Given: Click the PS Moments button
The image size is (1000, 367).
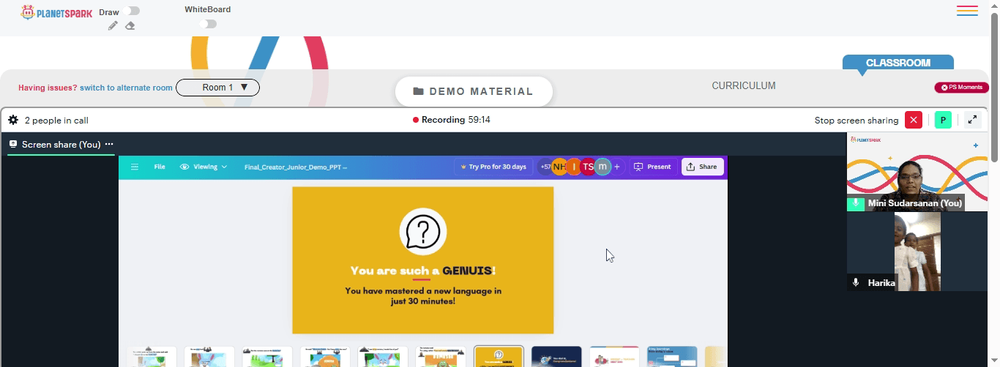Looking at the screenshot, I should (961, 87).
